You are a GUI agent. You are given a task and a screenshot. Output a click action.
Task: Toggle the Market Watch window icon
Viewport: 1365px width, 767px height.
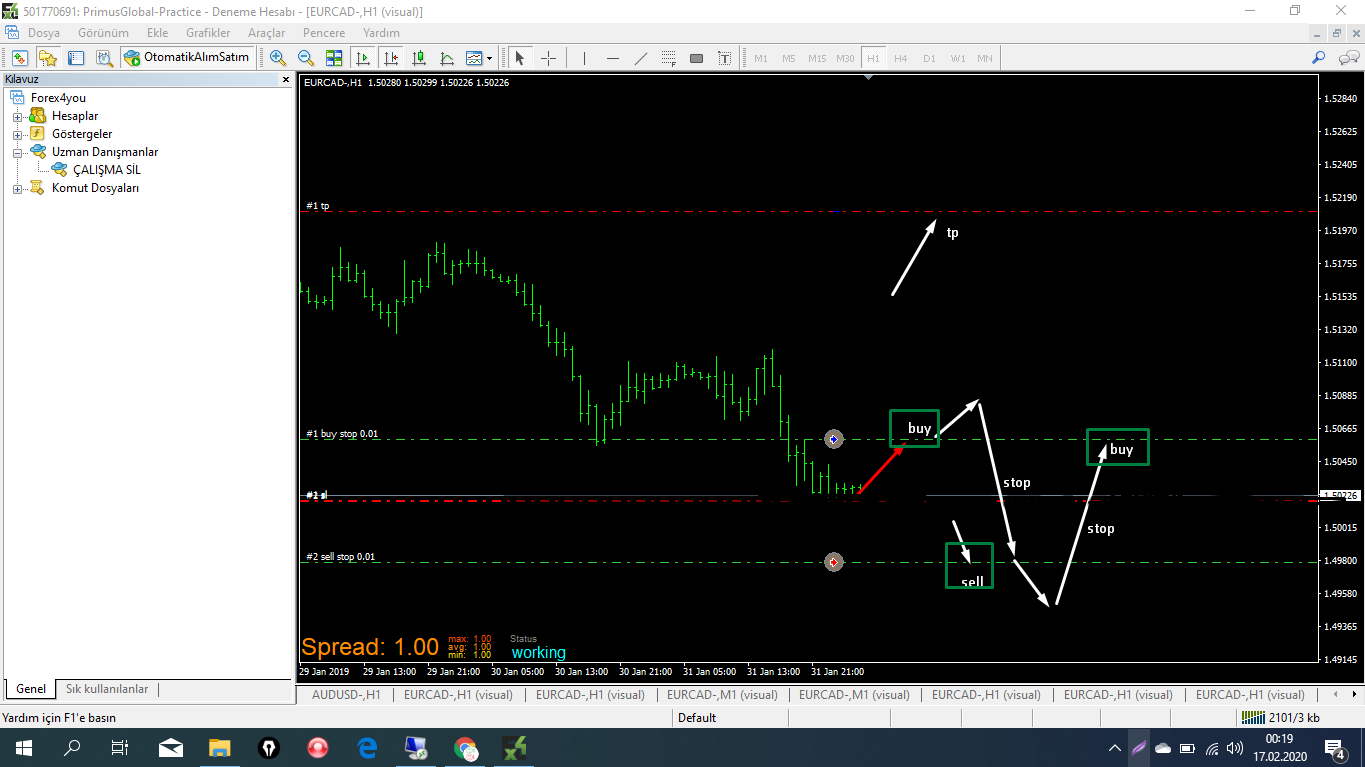[20, 58]
